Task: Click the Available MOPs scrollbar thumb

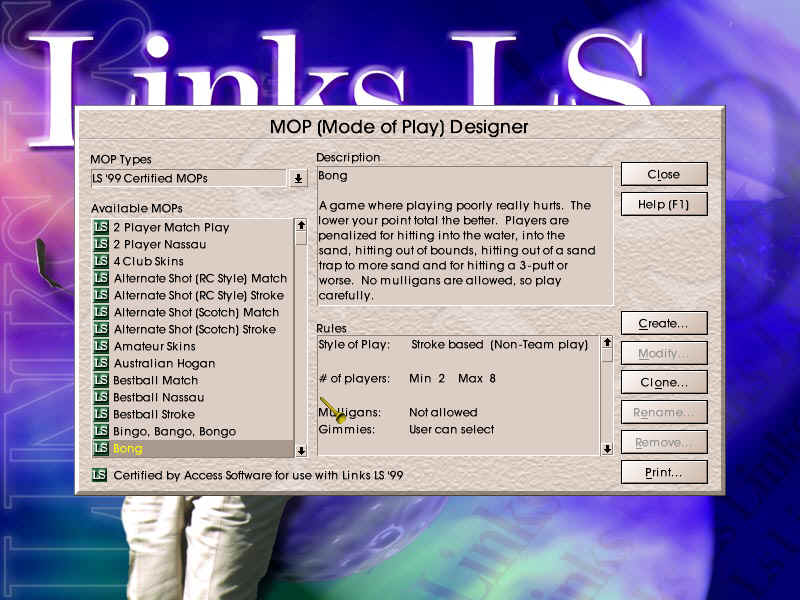Action: coord(301,238)
